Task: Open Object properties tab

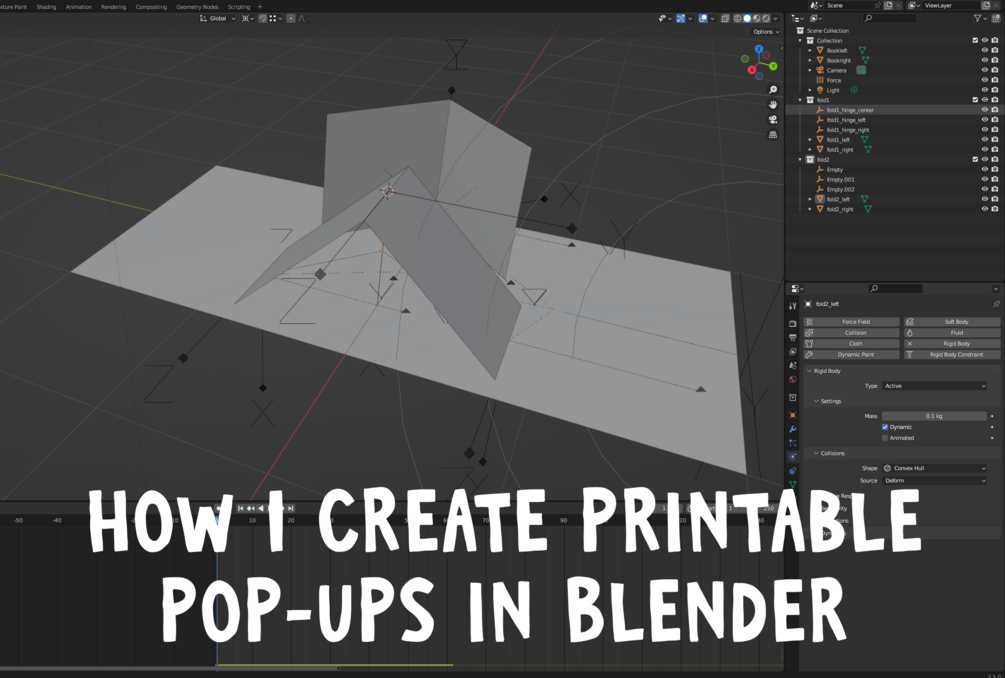Action: coord(793,415)
